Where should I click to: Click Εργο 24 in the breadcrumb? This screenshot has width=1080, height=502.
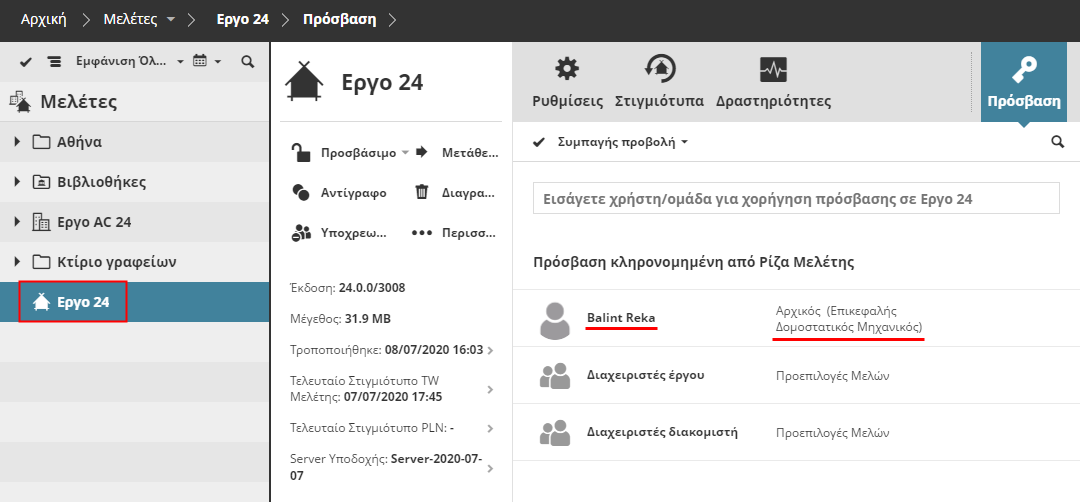242,19
